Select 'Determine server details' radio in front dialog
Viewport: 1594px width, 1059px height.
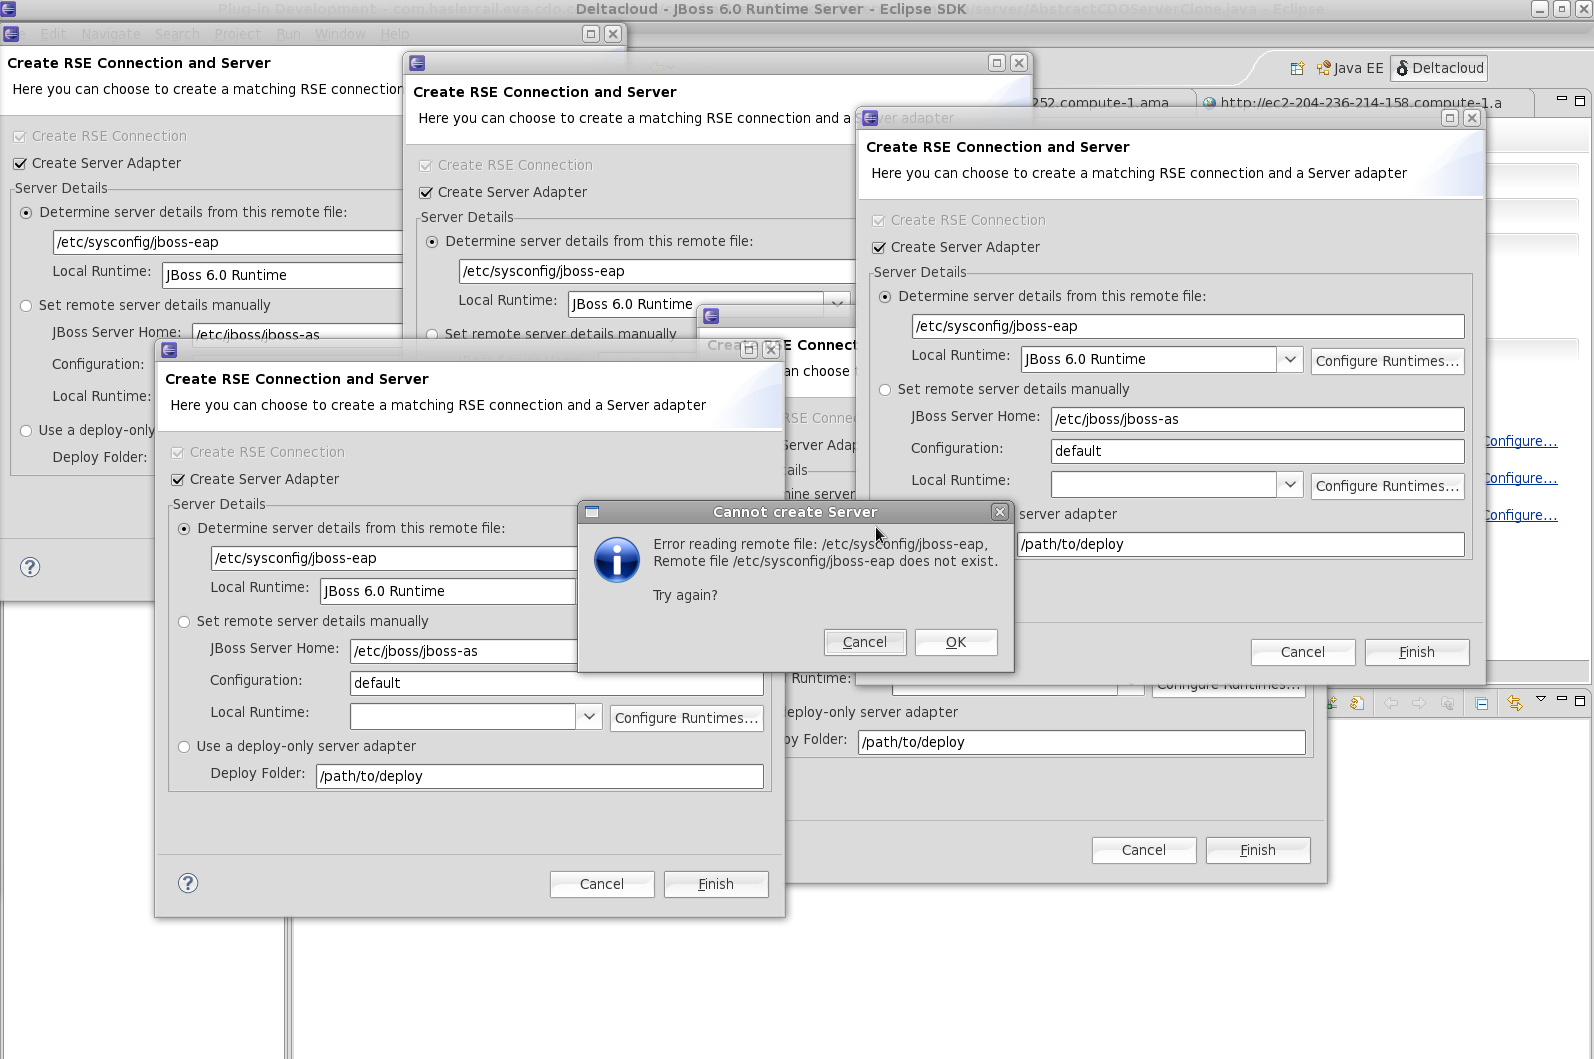pyautogui.click(x=184, y=529)
